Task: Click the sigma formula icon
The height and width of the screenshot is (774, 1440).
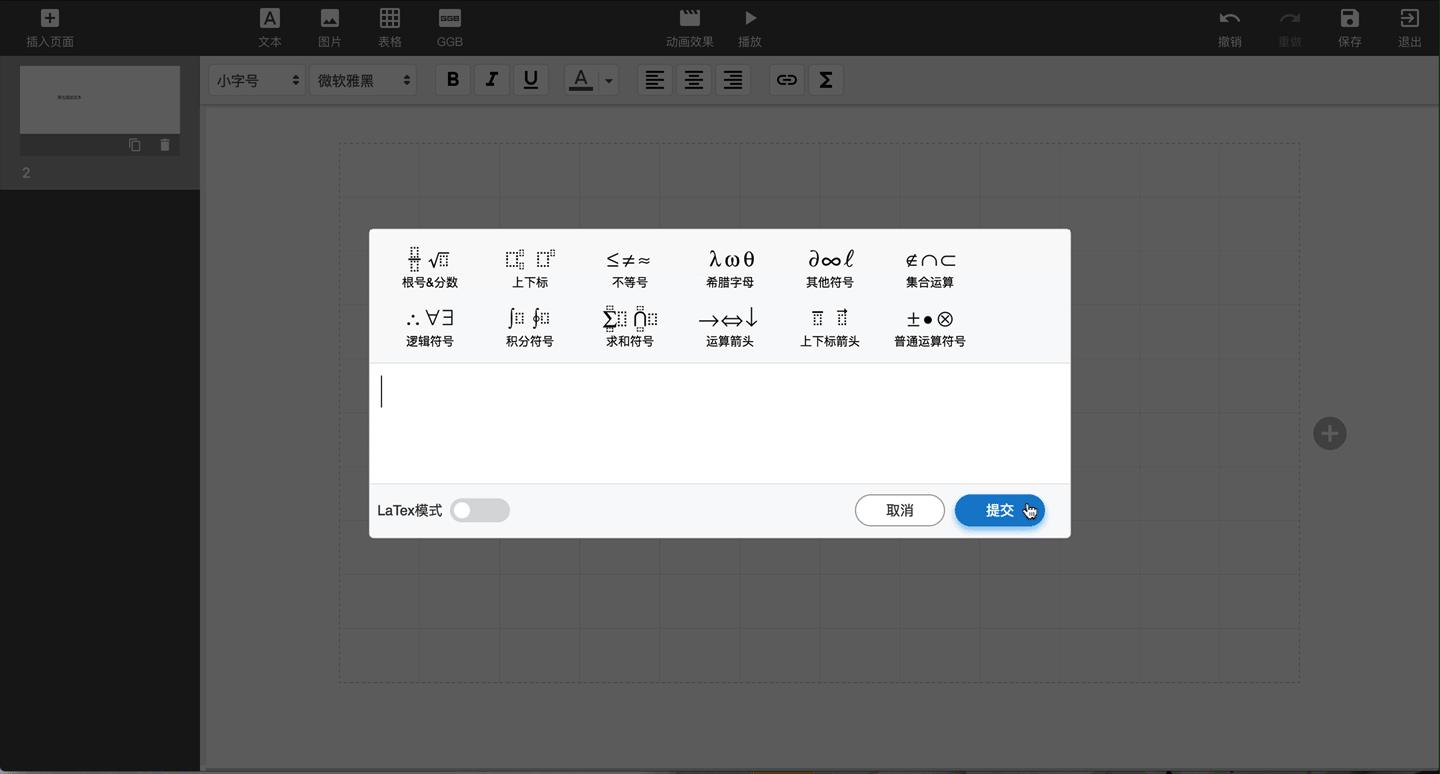Action: click(x=826, y=80)
